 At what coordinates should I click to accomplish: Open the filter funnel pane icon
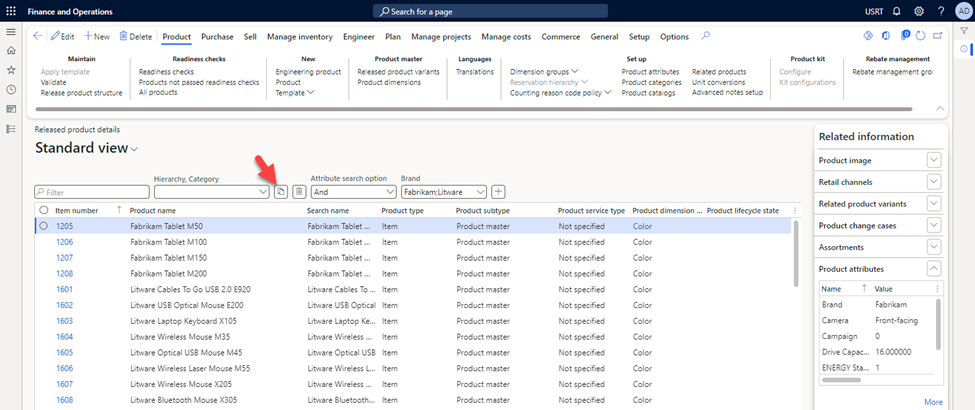click(964, 31)
